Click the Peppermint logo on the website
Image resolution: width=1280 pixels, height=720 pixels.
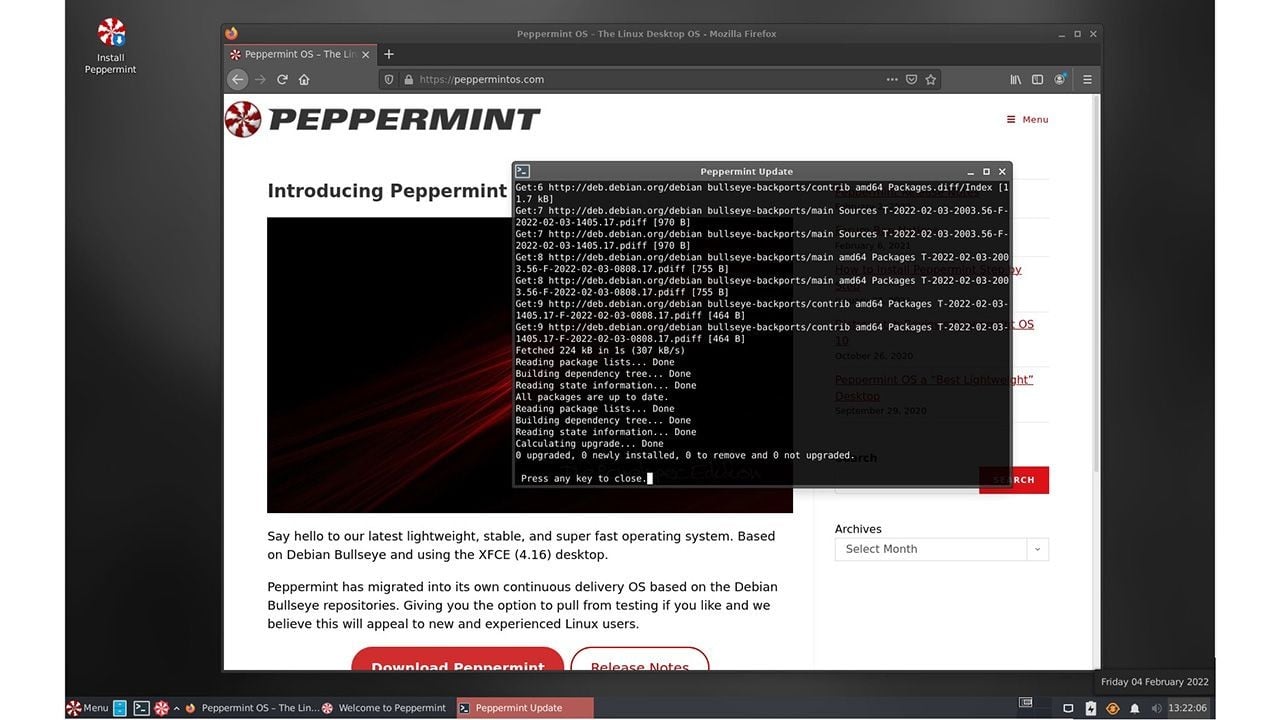click(383, 119)
